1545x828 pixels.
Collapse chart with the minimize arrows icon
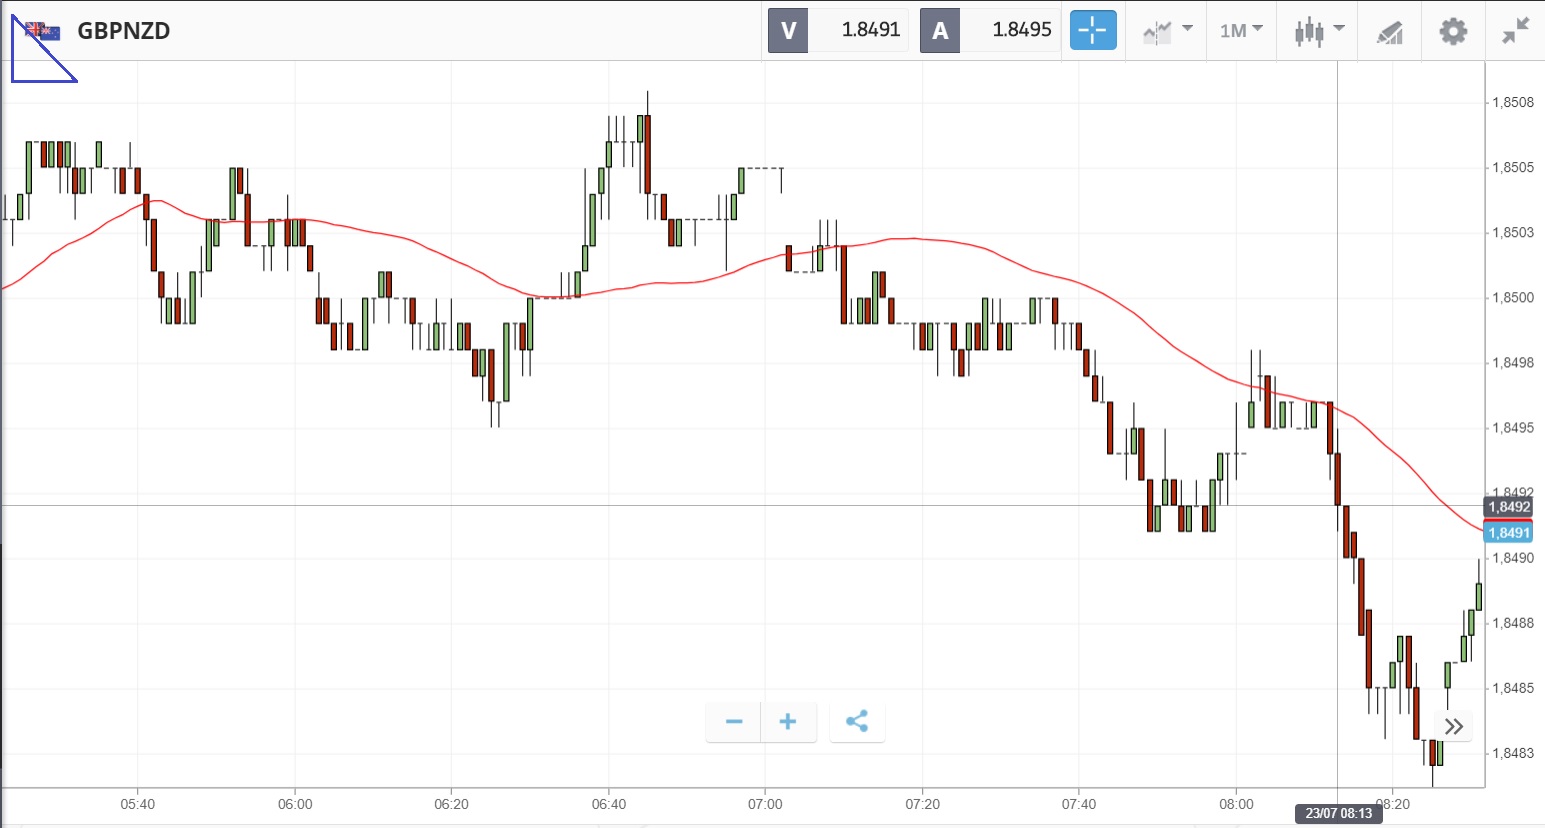tap(1515, 31)
